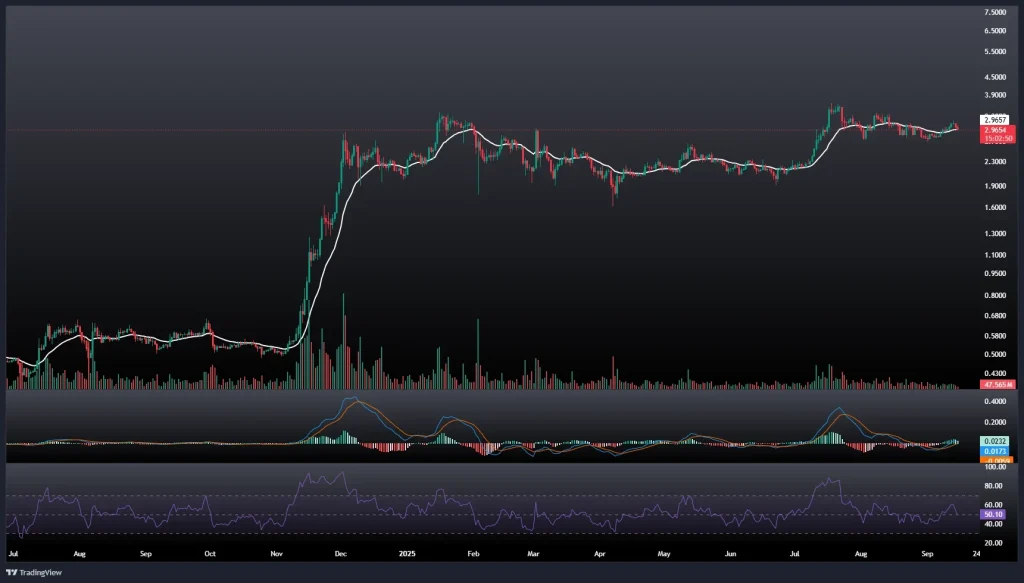Click the 1.3000 price scale label

pos(994,233)
